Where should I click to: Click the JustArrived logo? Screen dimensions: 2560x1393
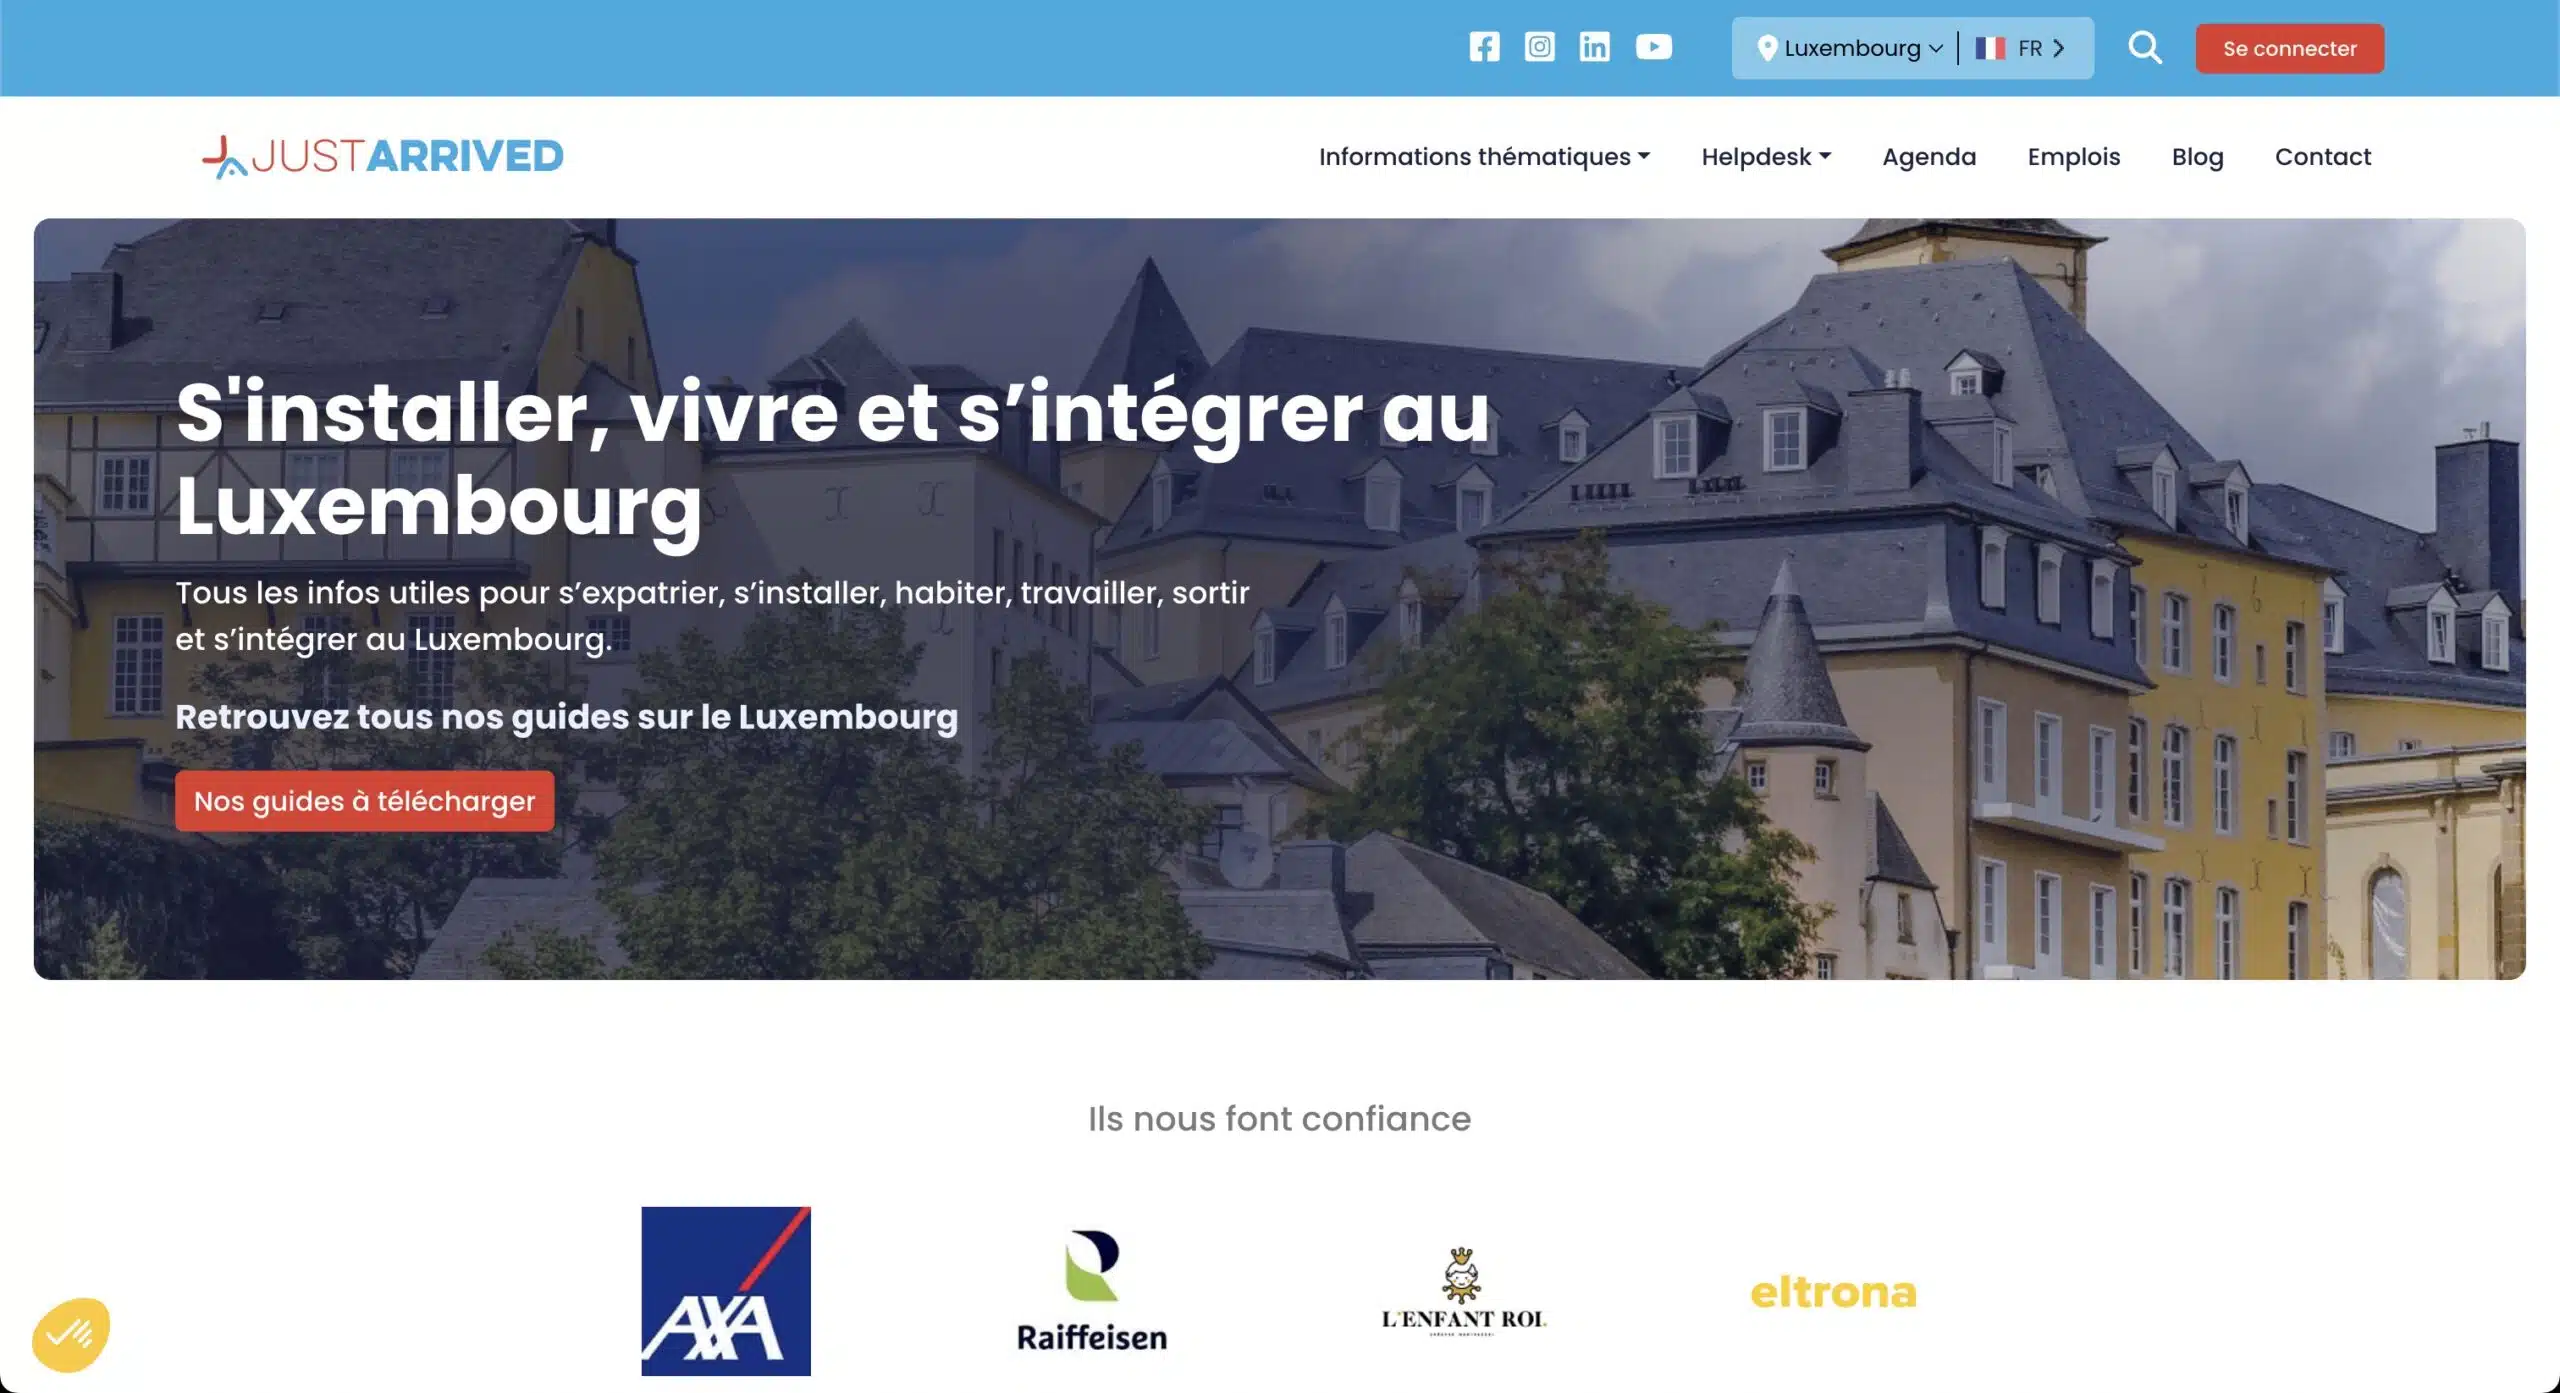coord(383,156)
